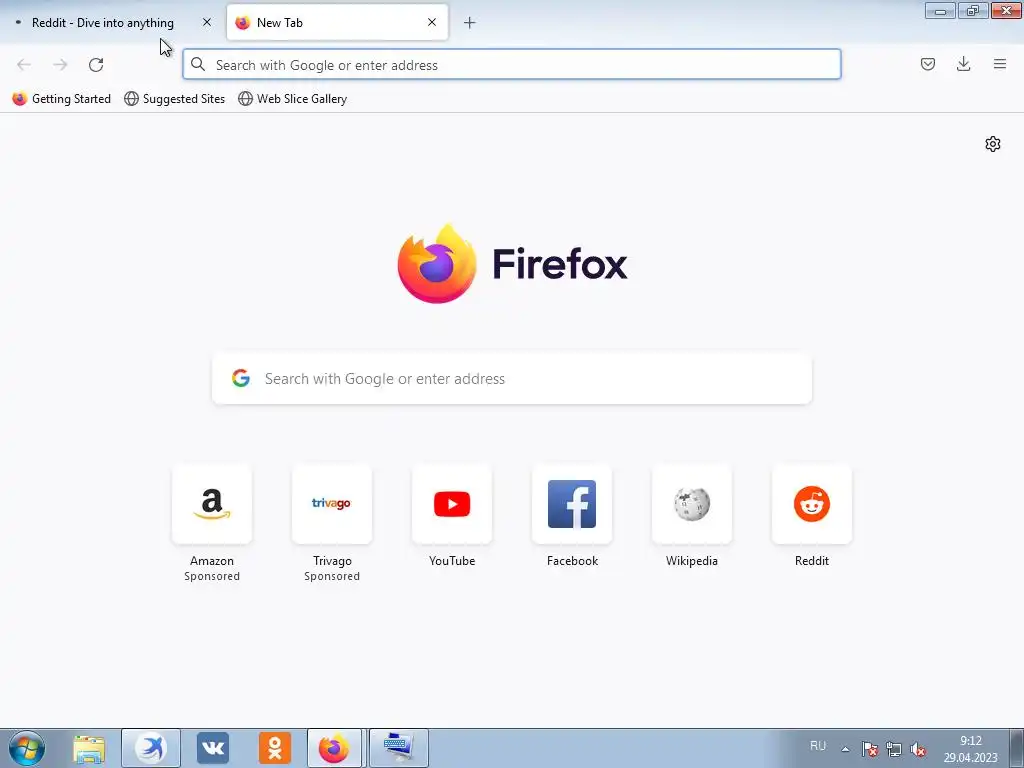Click the Google G icon in search box
Screen dimensions: 1024x768
tap(241, 378)
